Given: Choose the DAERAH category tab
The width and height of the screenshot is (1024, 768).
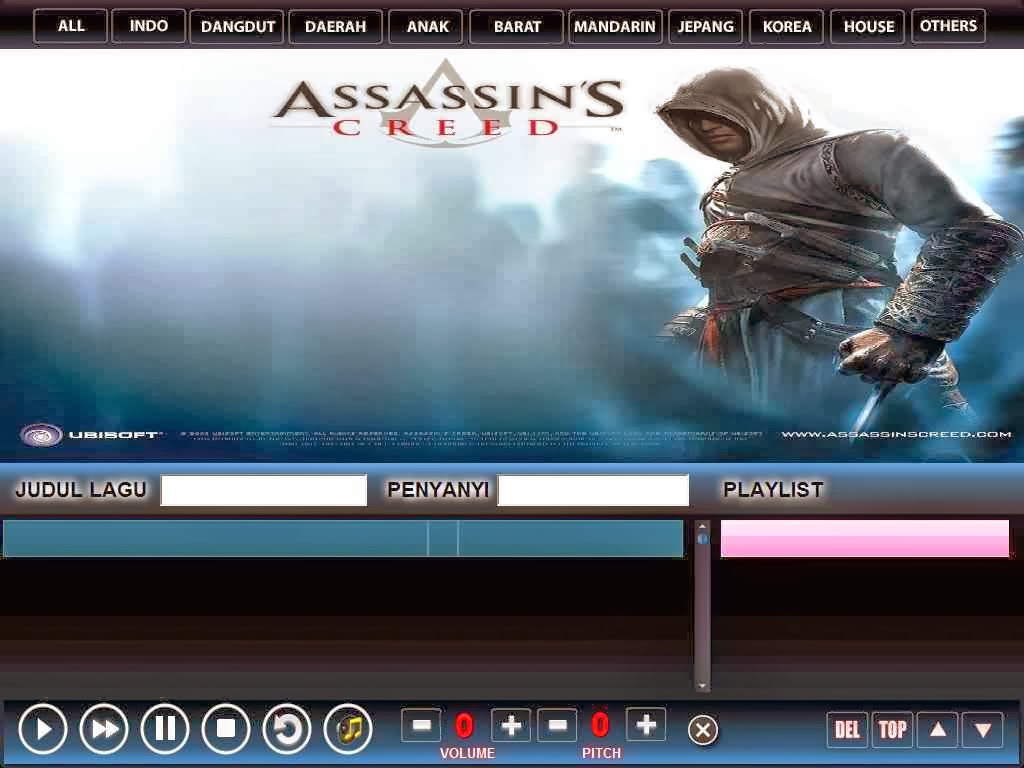Looking at the screenshot, I should pos(336,27).
